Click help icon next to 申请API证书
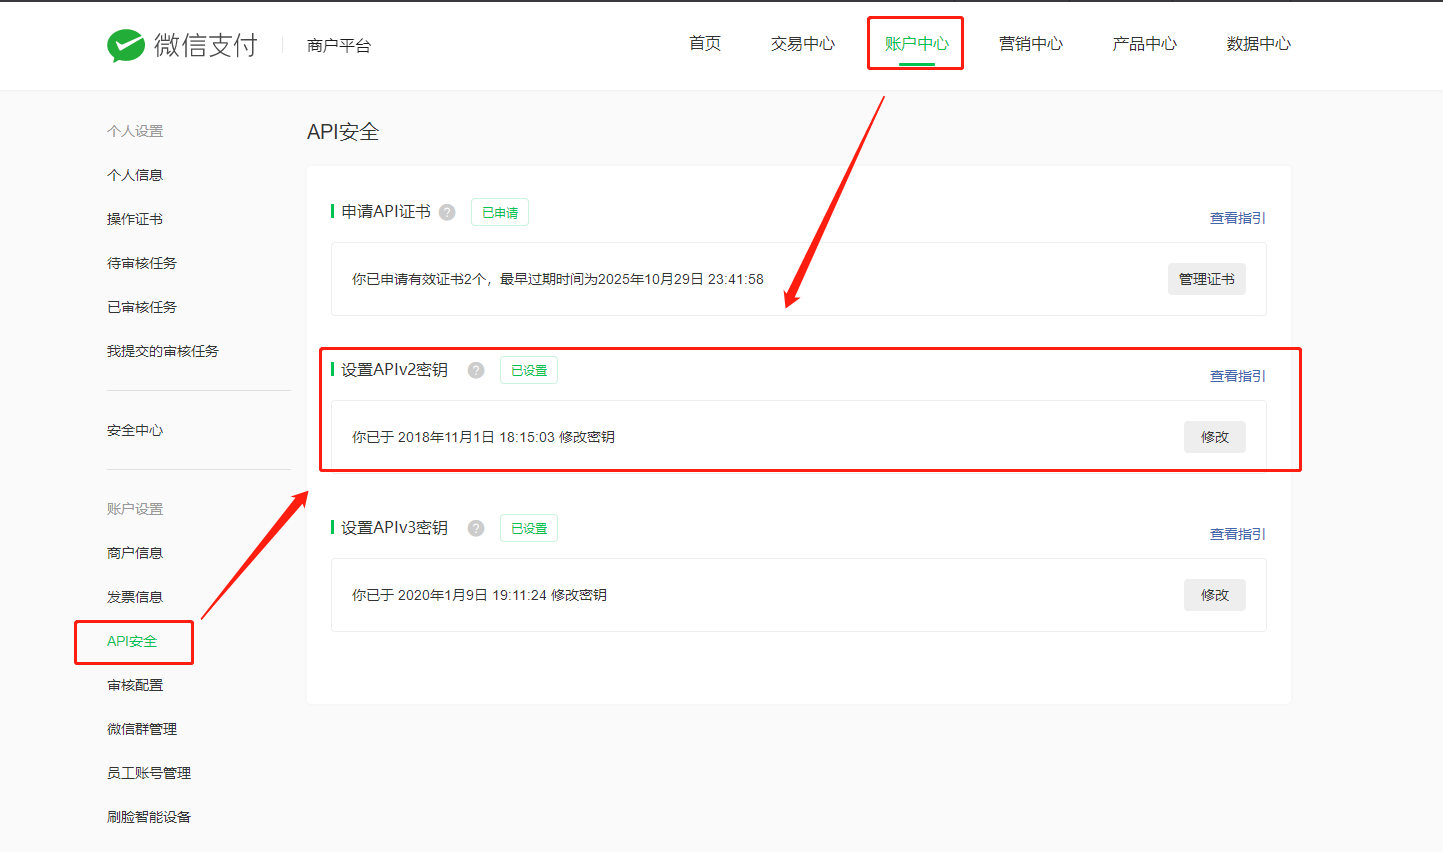This screenshot has height=852, width=1443. point(447,212)
